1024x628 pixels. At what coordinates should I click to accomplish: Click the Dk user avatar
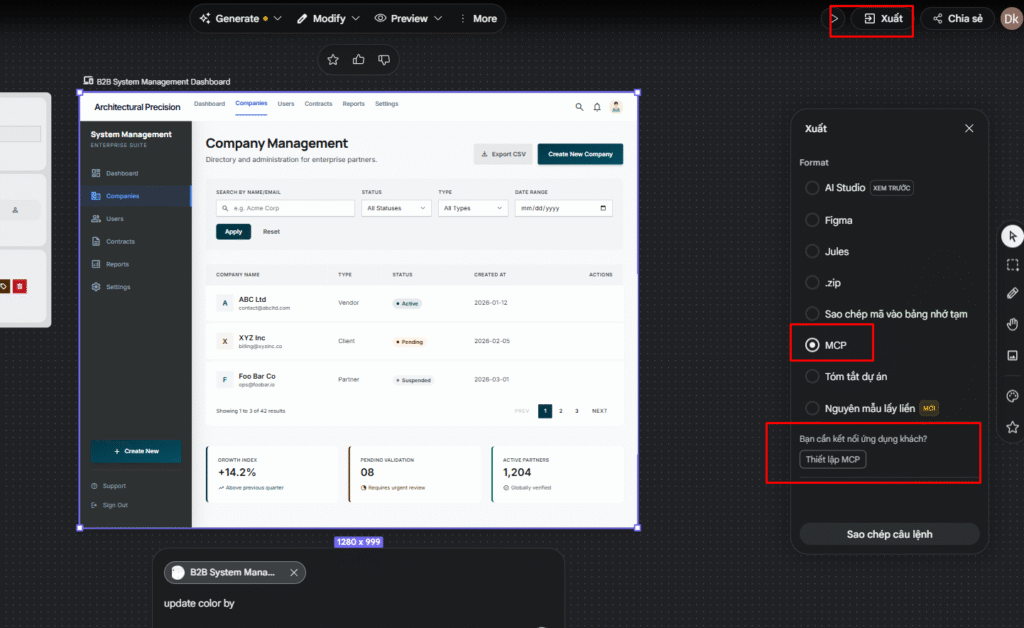click(1011, 19)
